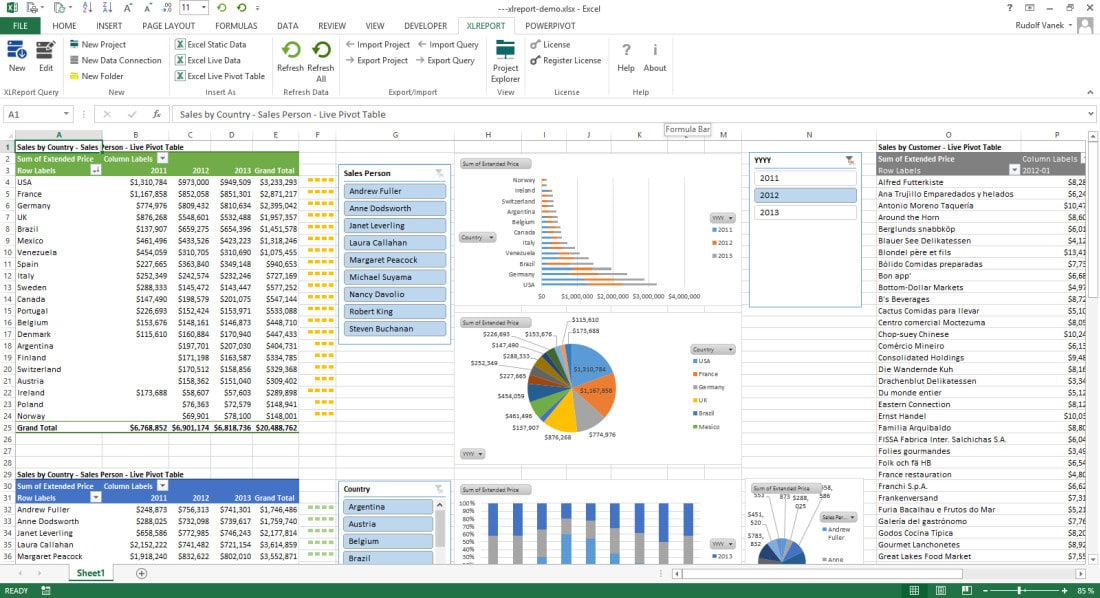Insert as Excel Live Pivot Table
The image size is (1100, 598).
click(220, 76)
